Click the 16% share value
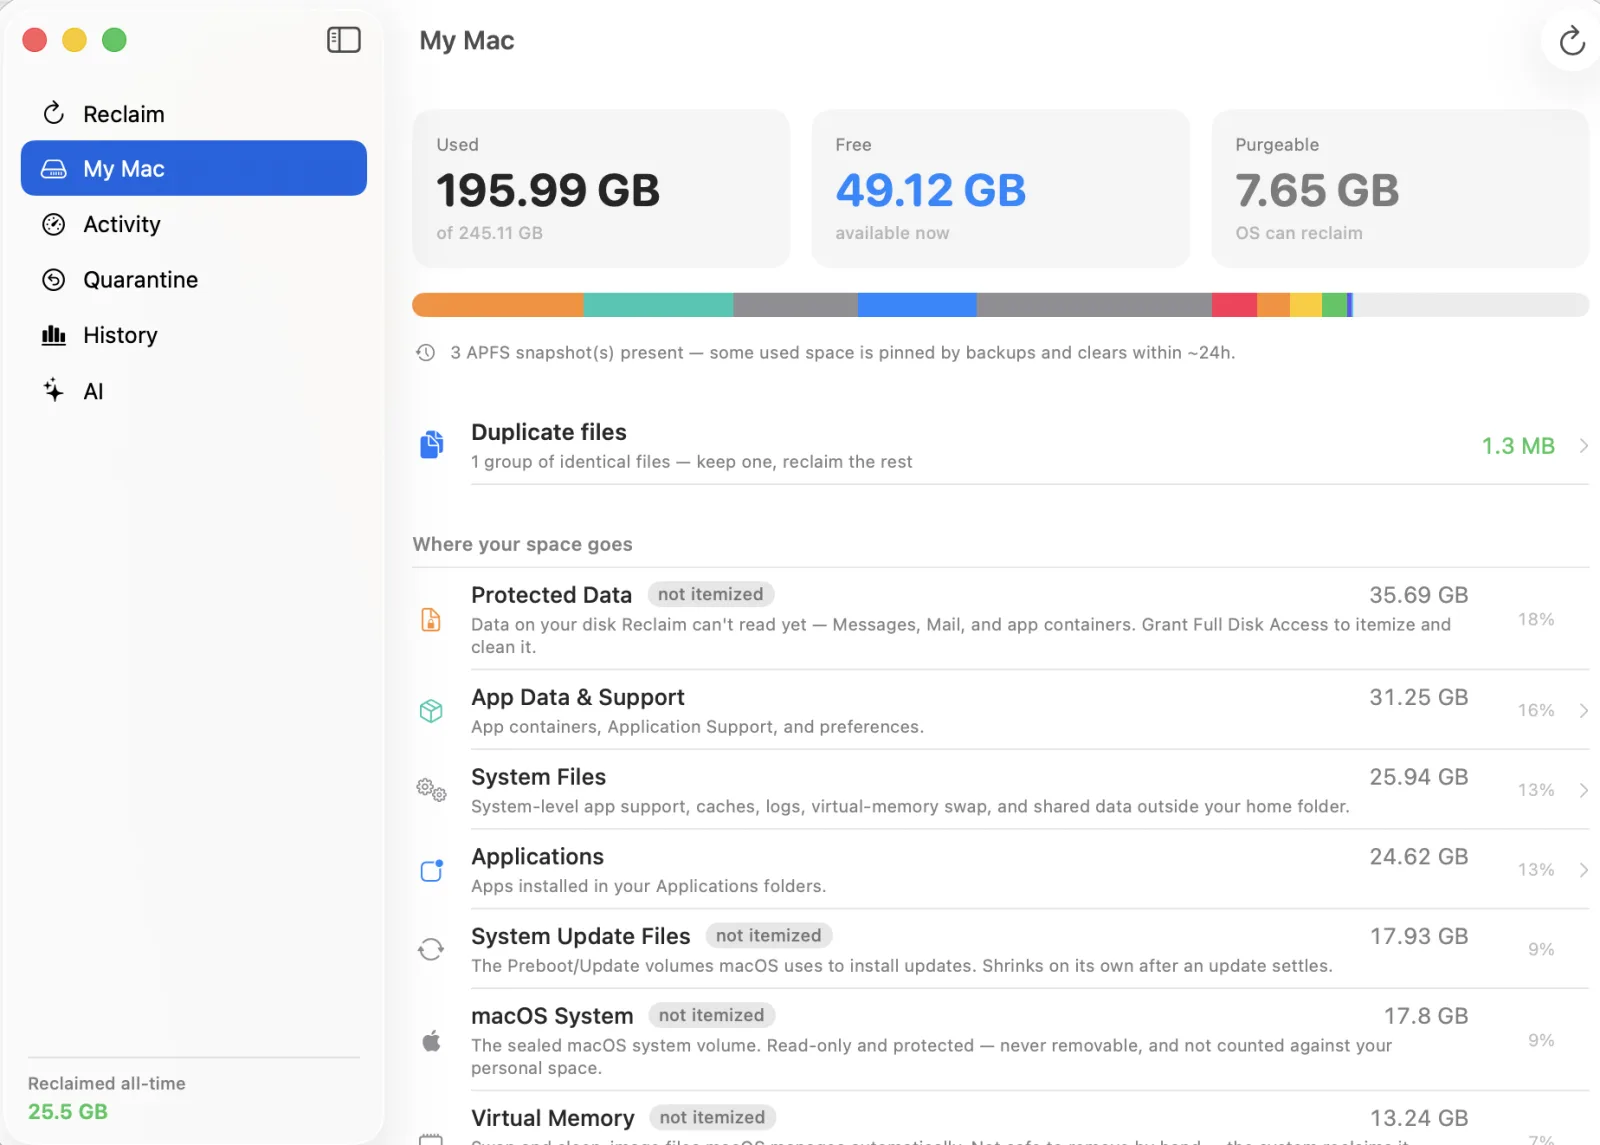Viewport: 1600px width, 1145px height. click(1536, 710)
